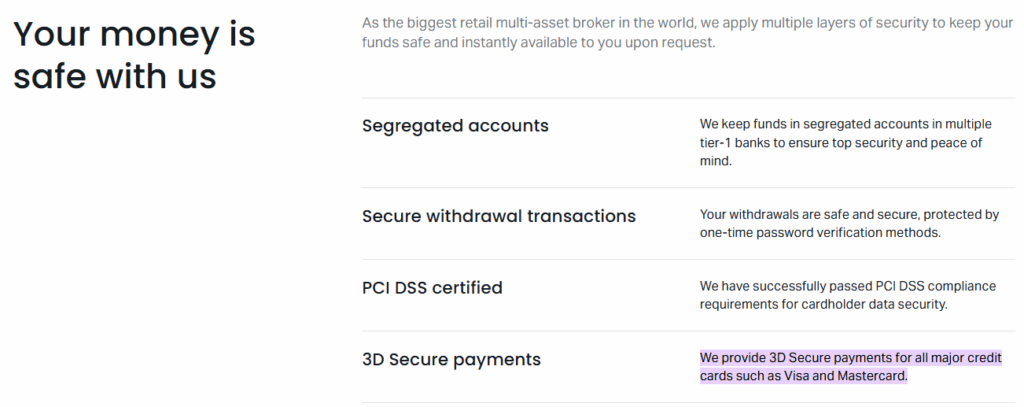1024x407 pixels.
Task: Click the highlighted 3D Secure payments description
Action: pyautogui.click(x=850, y=367)
